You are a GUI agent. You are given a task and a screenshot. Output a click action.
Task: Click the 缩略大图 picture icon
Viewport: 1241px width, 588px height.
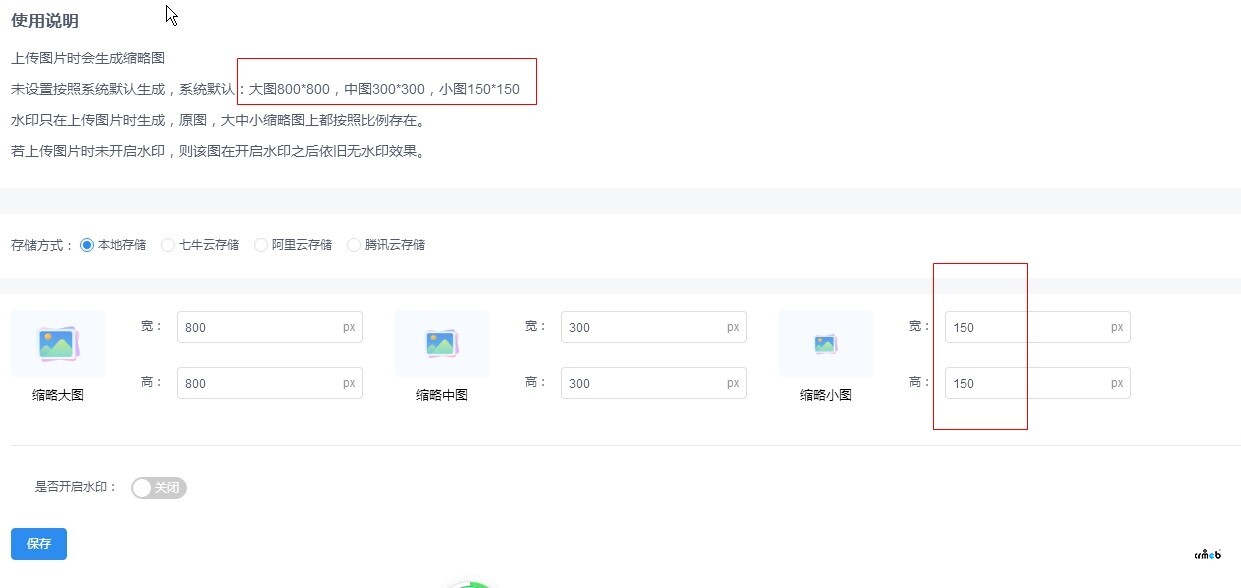point(58,344)
